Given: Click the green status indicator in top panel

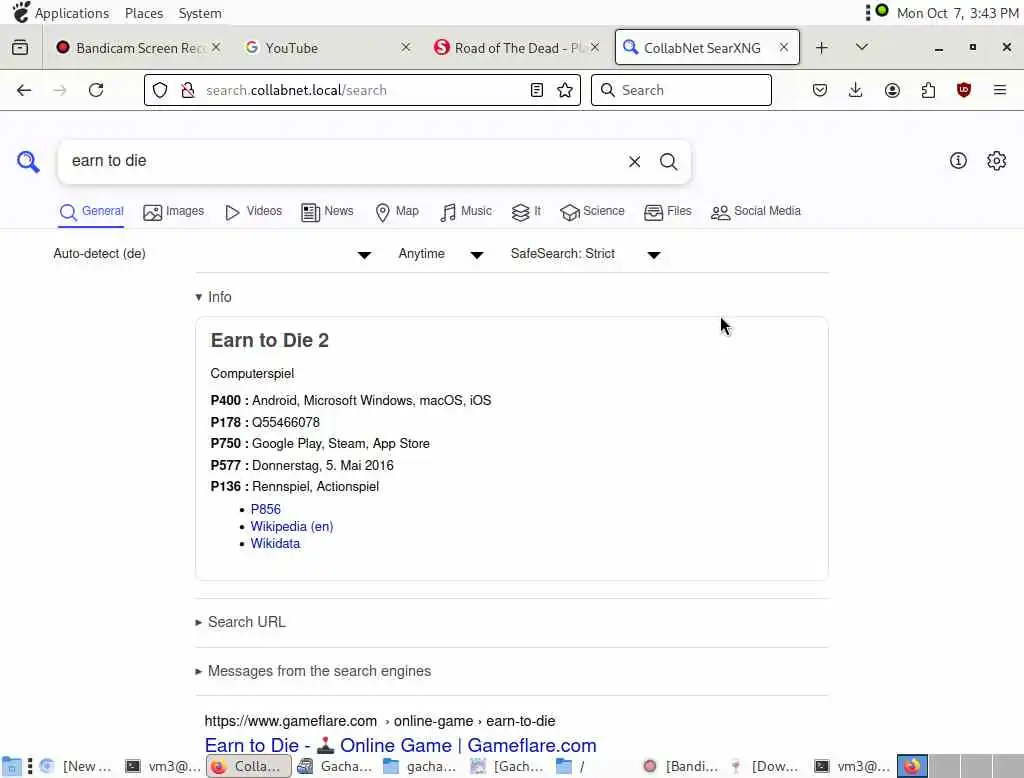Looking at the screenshot, I should (882, 10).
